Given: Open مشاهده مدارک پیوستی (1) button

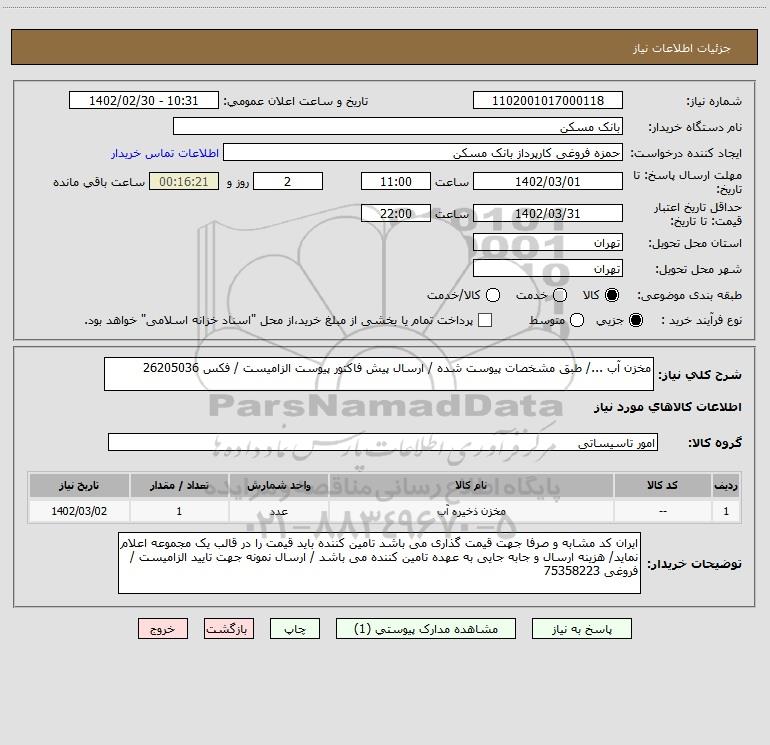Looking at the screenshot, I should tap(426, 629).
